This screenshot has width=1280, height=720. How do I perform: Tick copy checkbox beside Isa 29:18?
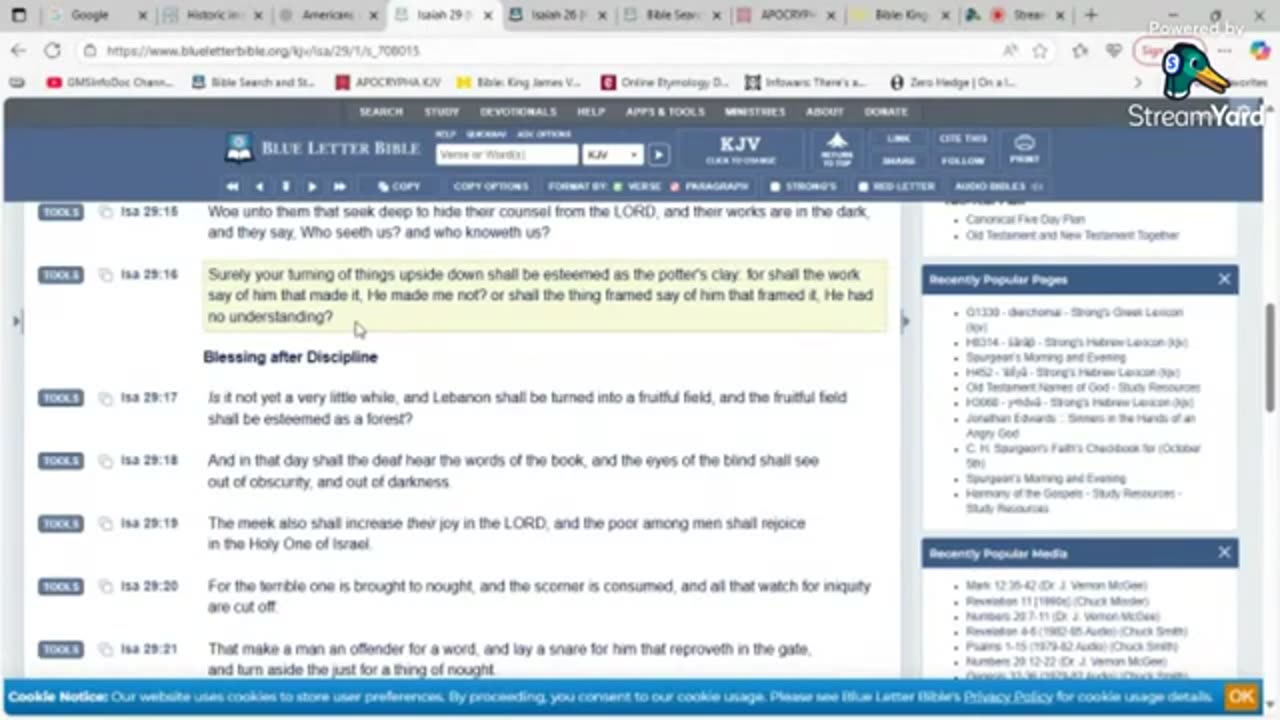(x=105, y=461)
